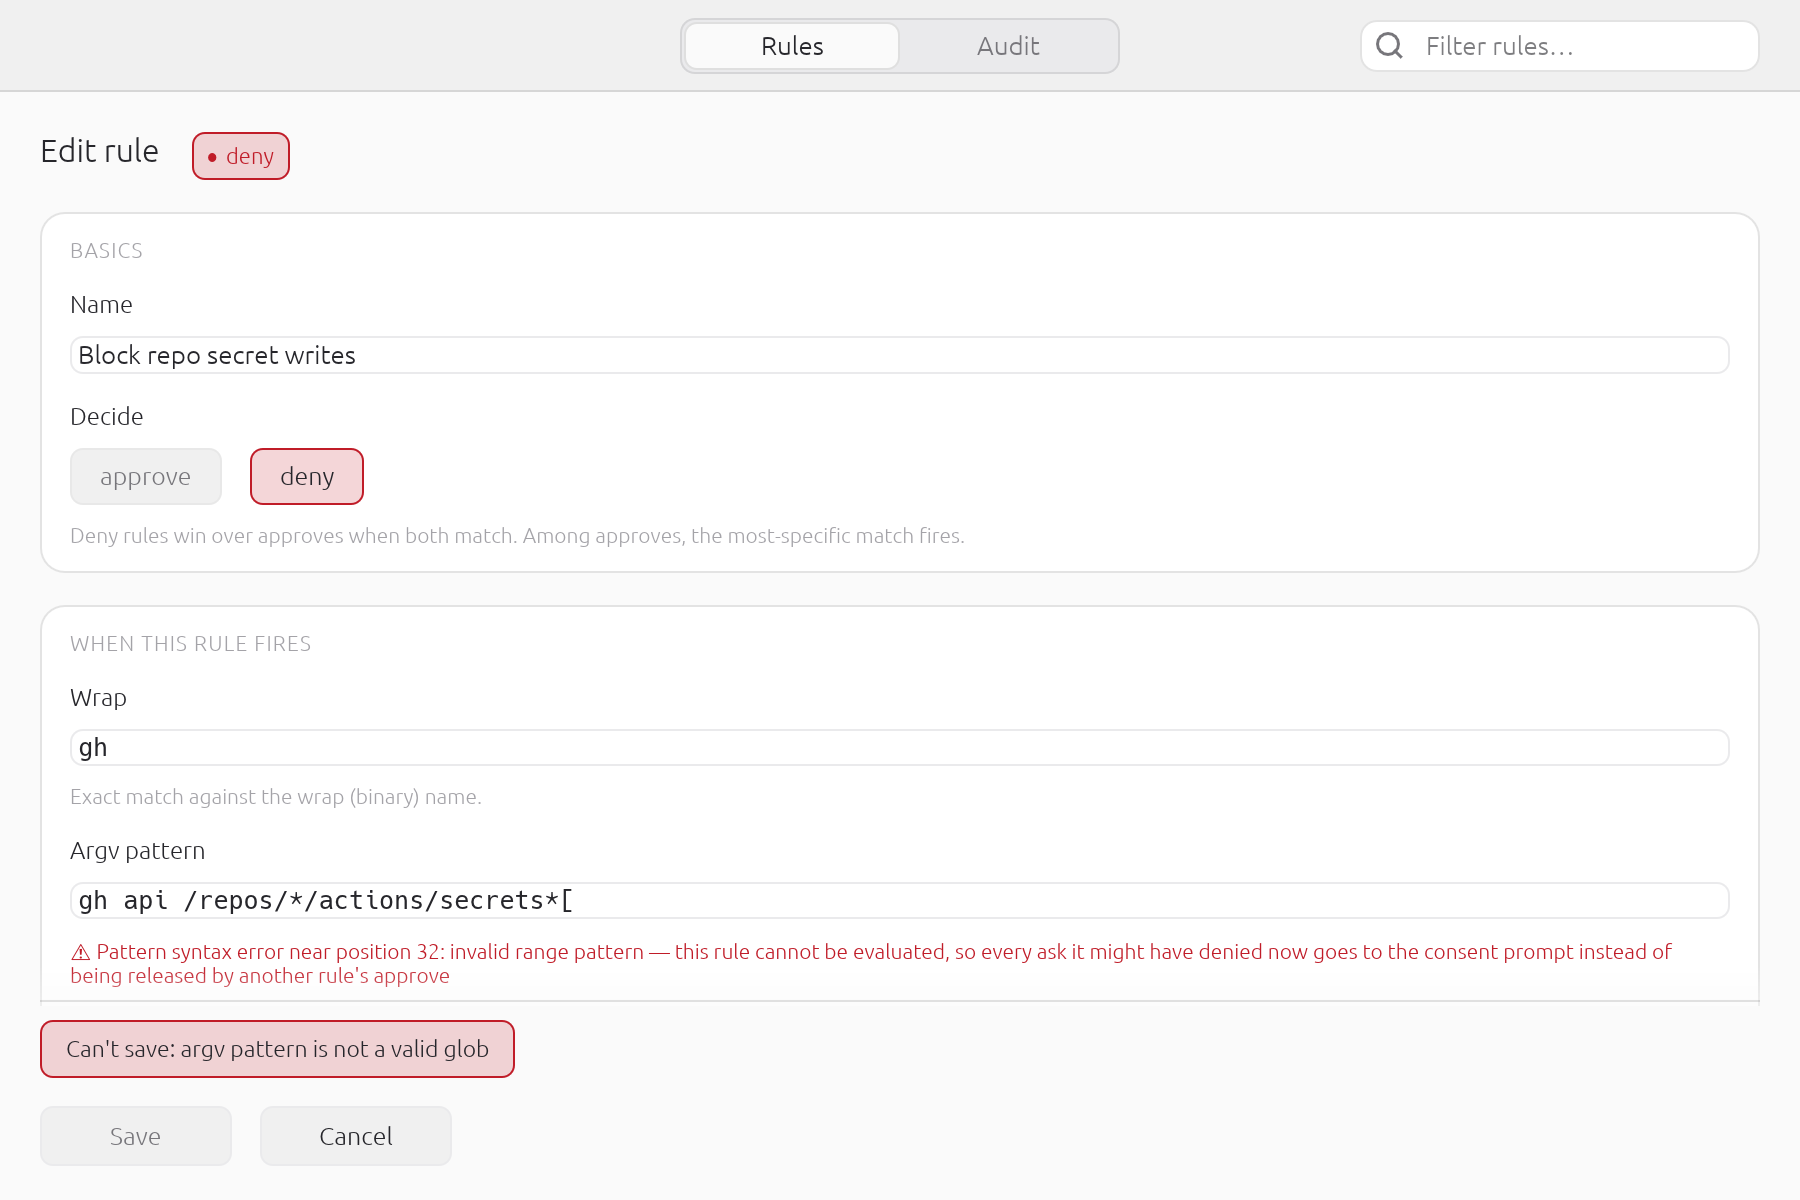Edit the Argv pattern field
Viewport: 1800px width, 1200px height.
coord(900,901)
